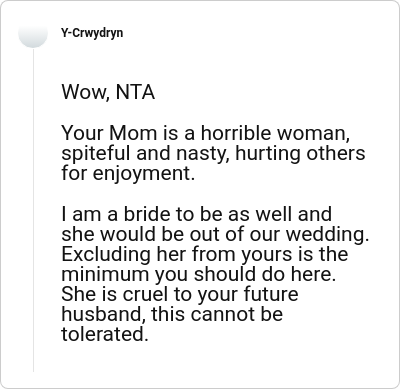Click the line "she would be out of our wedding."
The image size is (400, 389).
click(x=215, y=234)
